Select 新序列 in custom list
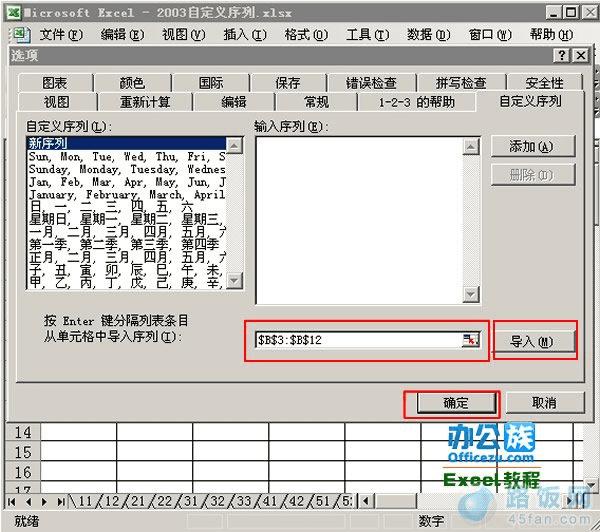600x532 pixels. click(126, 143)
